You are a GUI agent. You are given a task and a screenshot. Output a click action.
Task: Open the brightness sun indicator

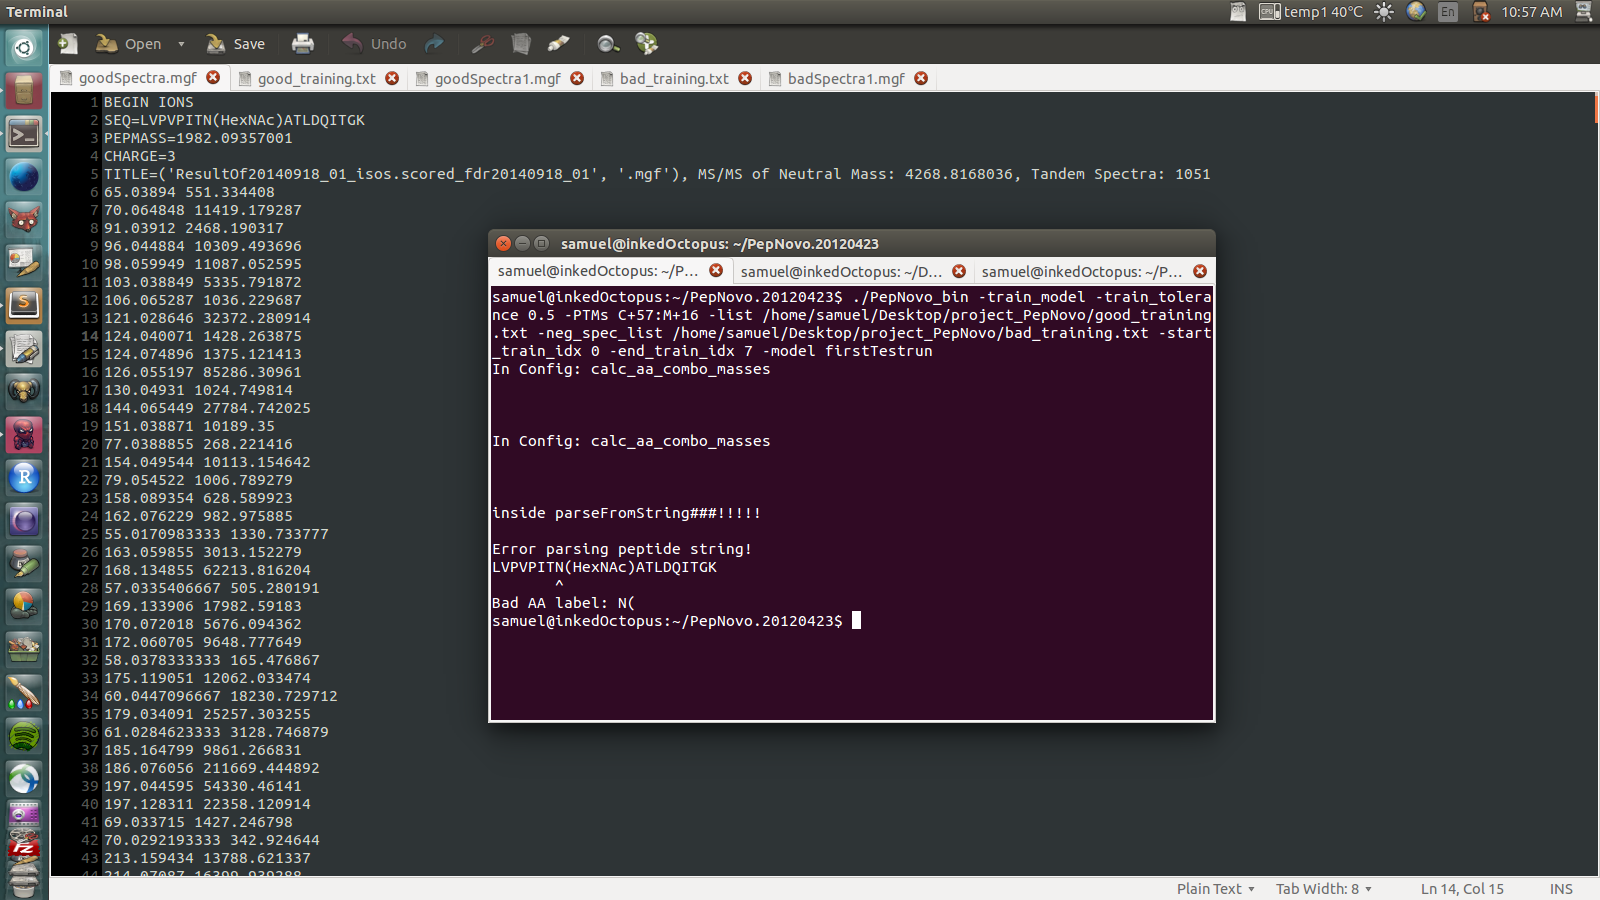[x=1384, y=12]
